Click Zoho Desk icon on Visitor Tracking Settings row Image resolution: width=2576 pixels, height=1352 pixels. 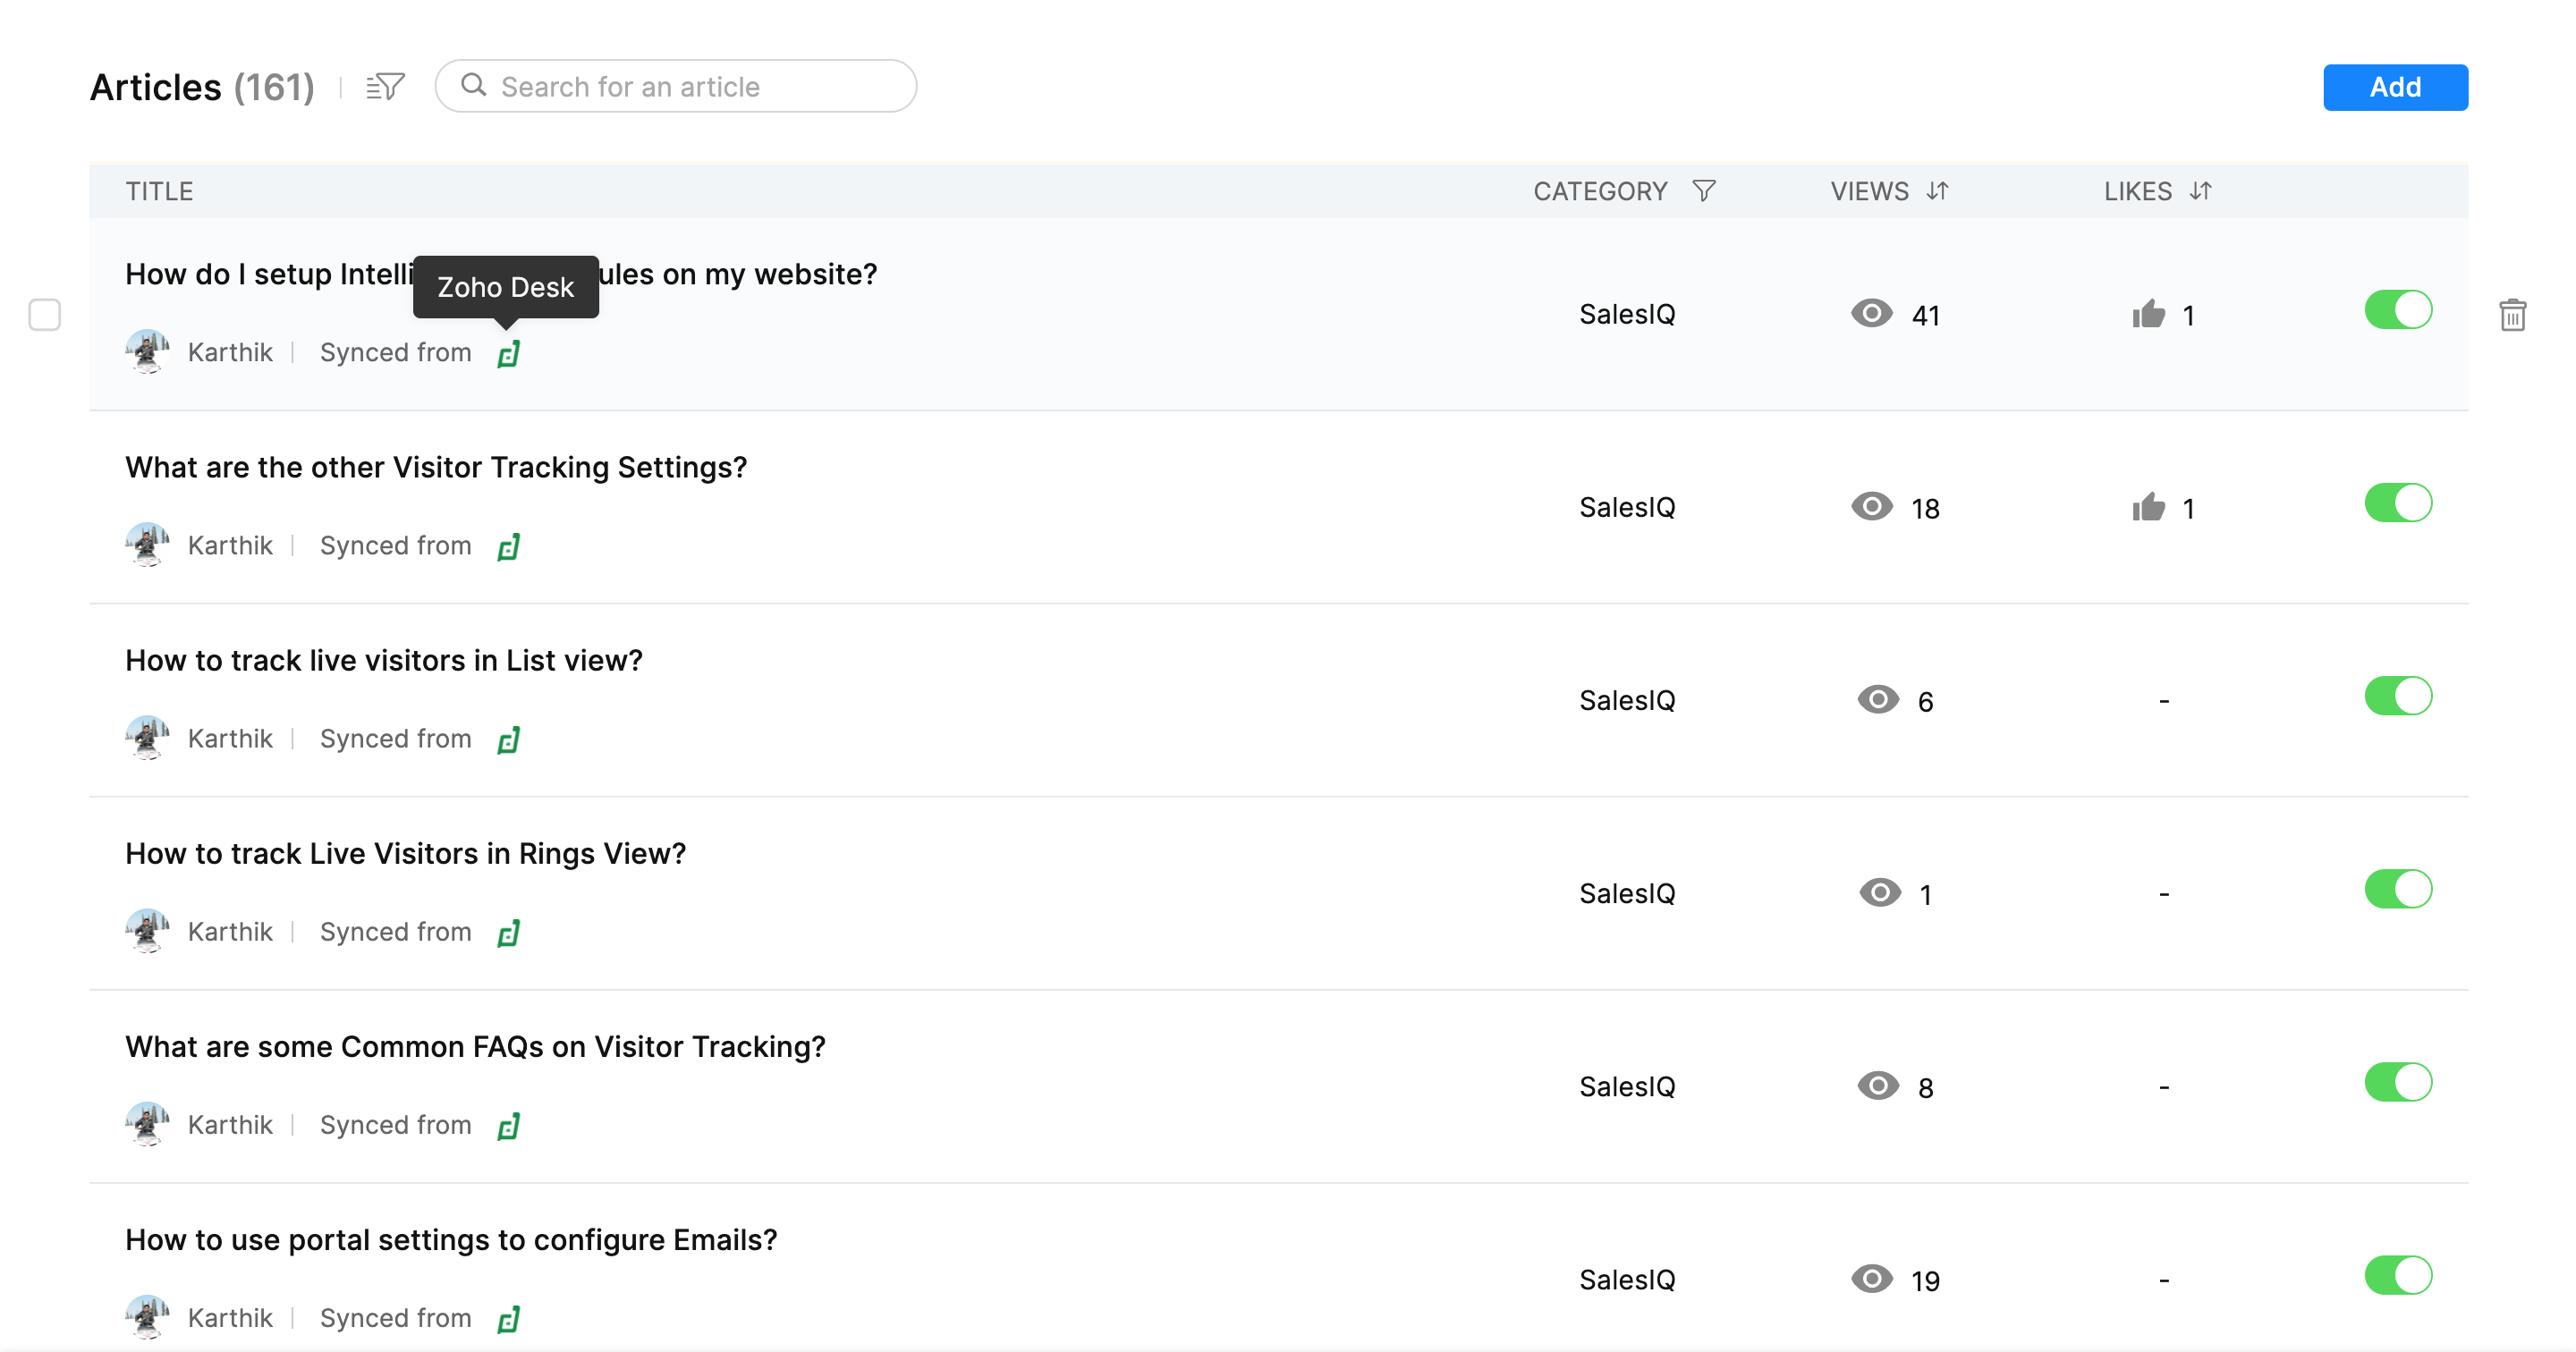click(x=508, y=547)
